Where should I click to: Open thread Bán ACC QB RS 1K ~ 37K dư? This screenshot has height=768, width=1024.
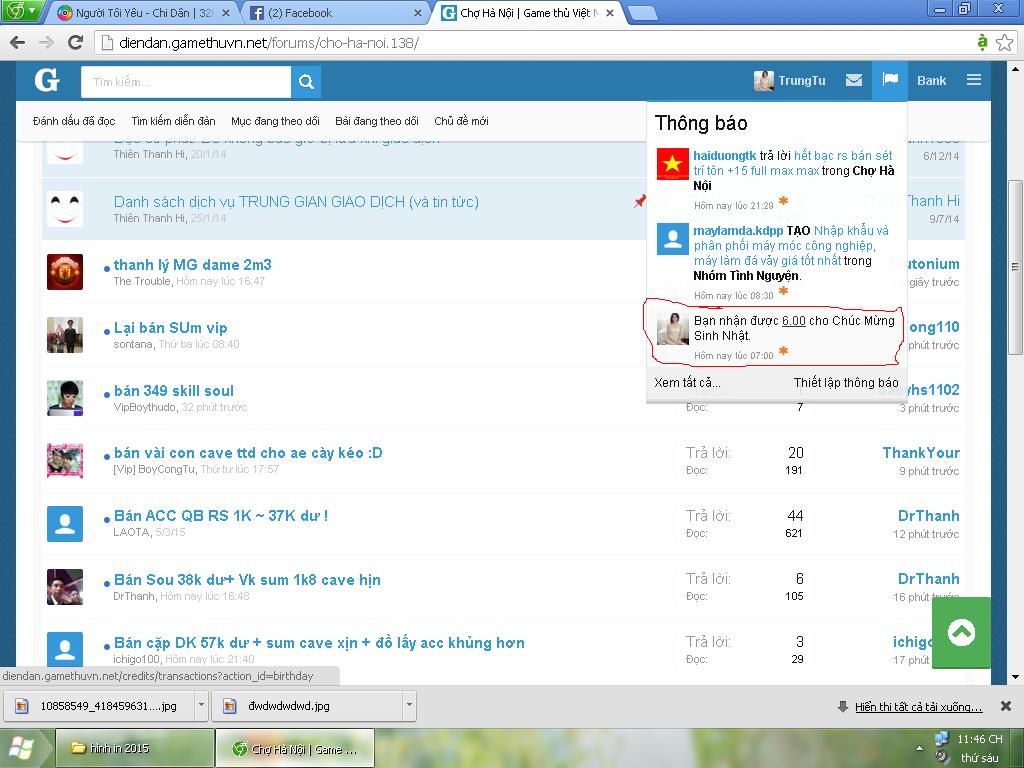221,515
